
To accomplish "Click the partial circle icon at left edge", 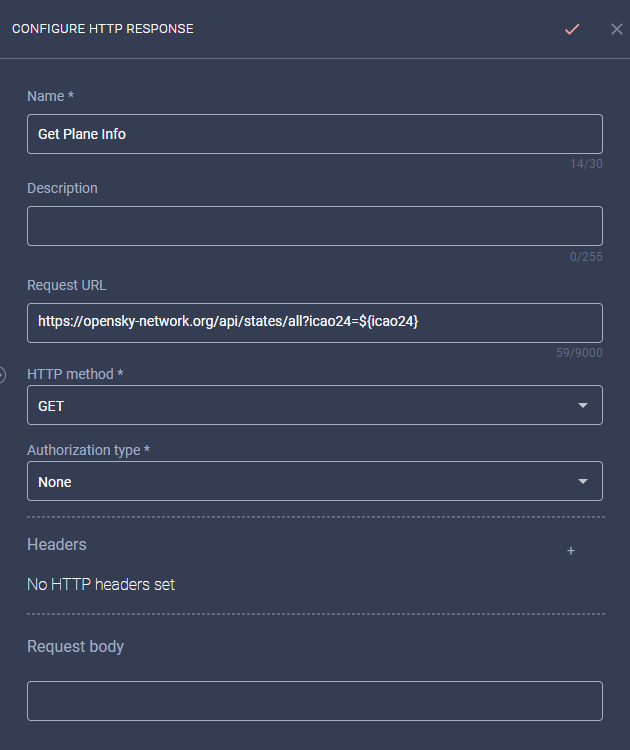I will point(2,375).
